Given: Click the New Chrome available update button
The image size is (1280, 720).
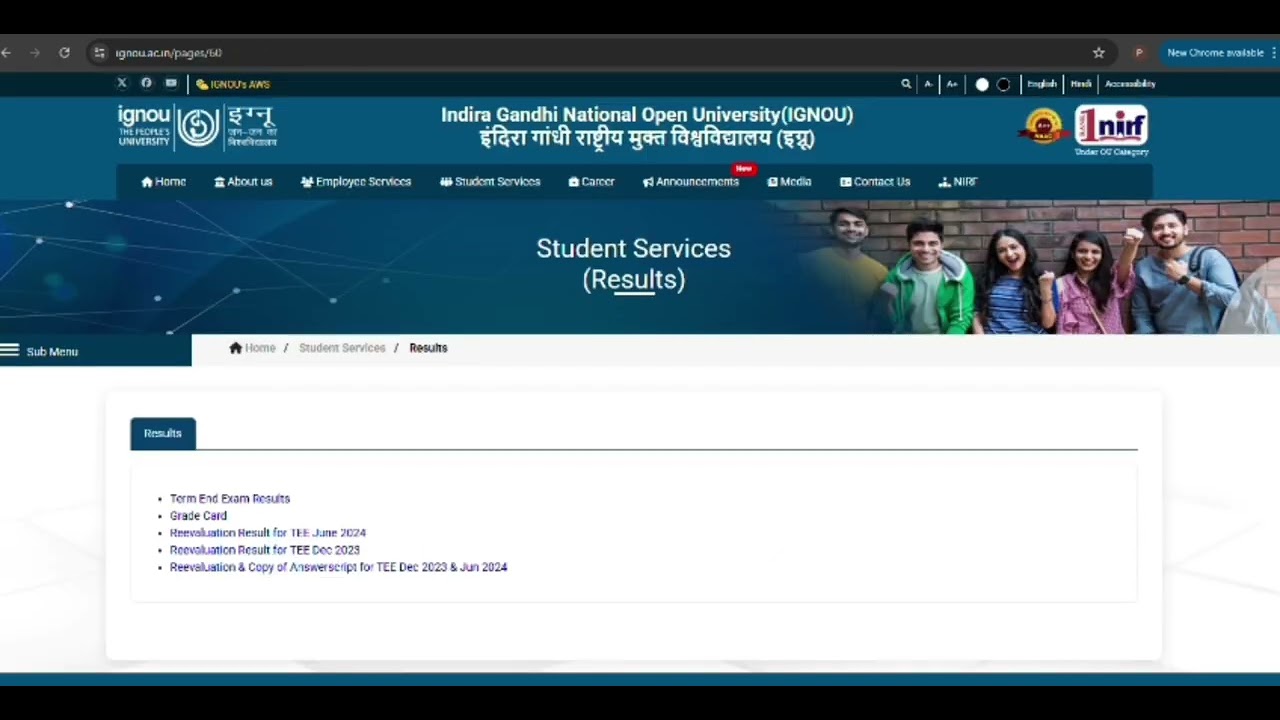Looking at the screenshot, I should (1215, 53).
